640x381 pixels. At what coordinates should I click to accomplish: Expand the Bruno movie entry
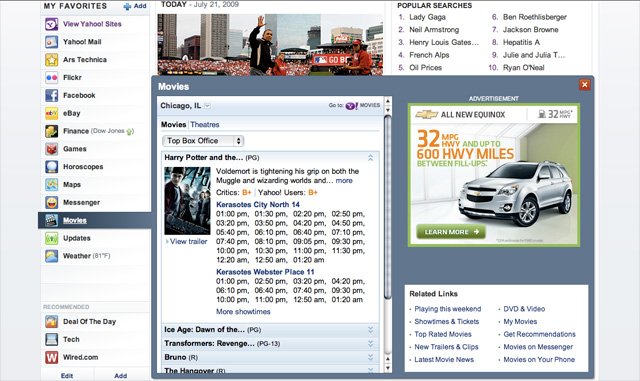[370, 357]
